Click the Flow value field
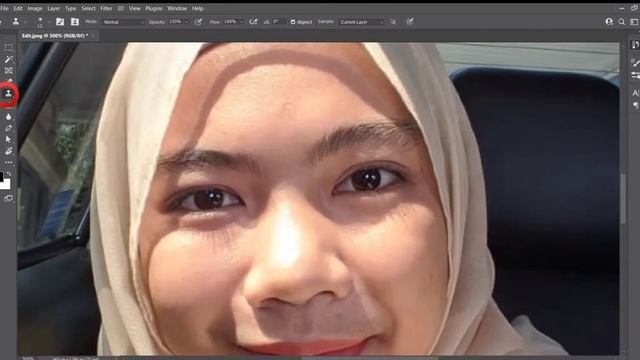 230,22
